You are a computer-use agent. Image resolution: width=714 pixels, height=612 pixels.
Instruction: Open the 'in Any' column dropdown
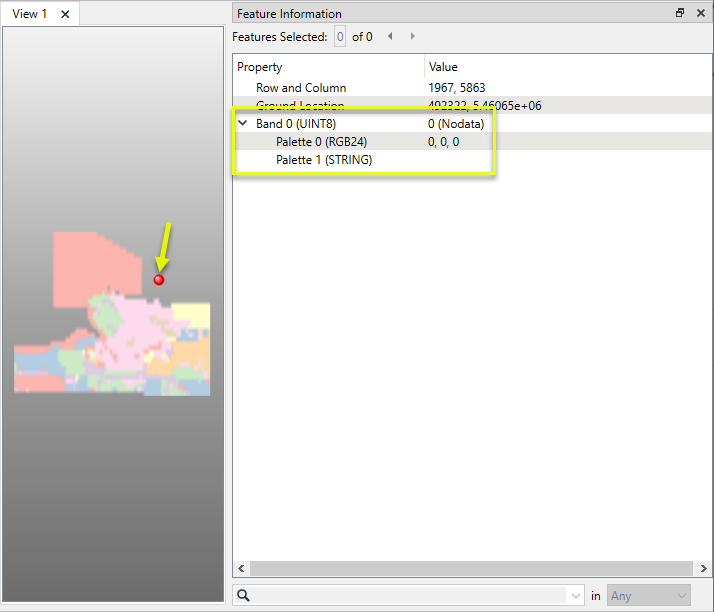tap(648, 596)
